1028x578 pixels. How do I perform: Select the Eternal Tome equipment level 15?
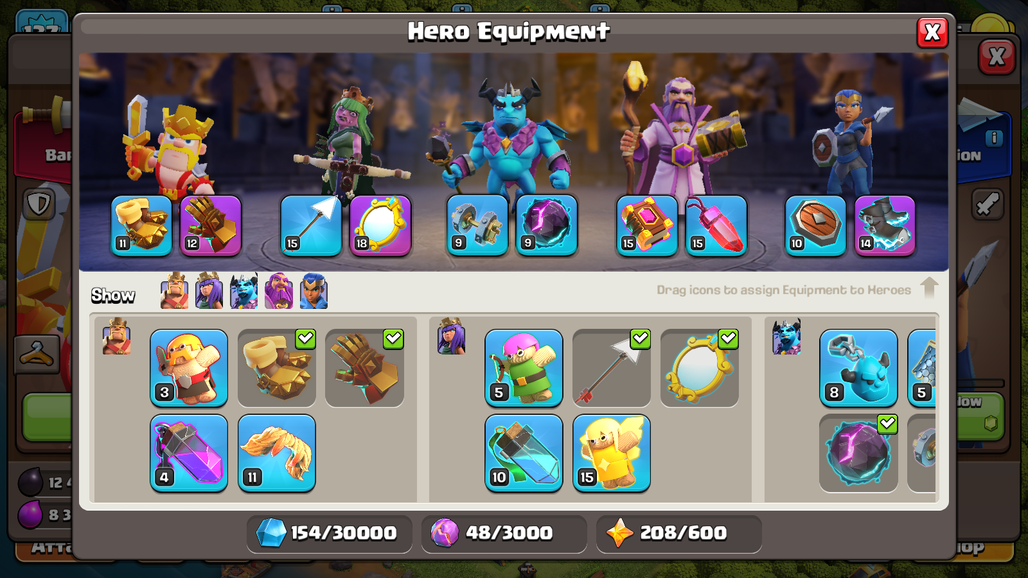[646, 225]
